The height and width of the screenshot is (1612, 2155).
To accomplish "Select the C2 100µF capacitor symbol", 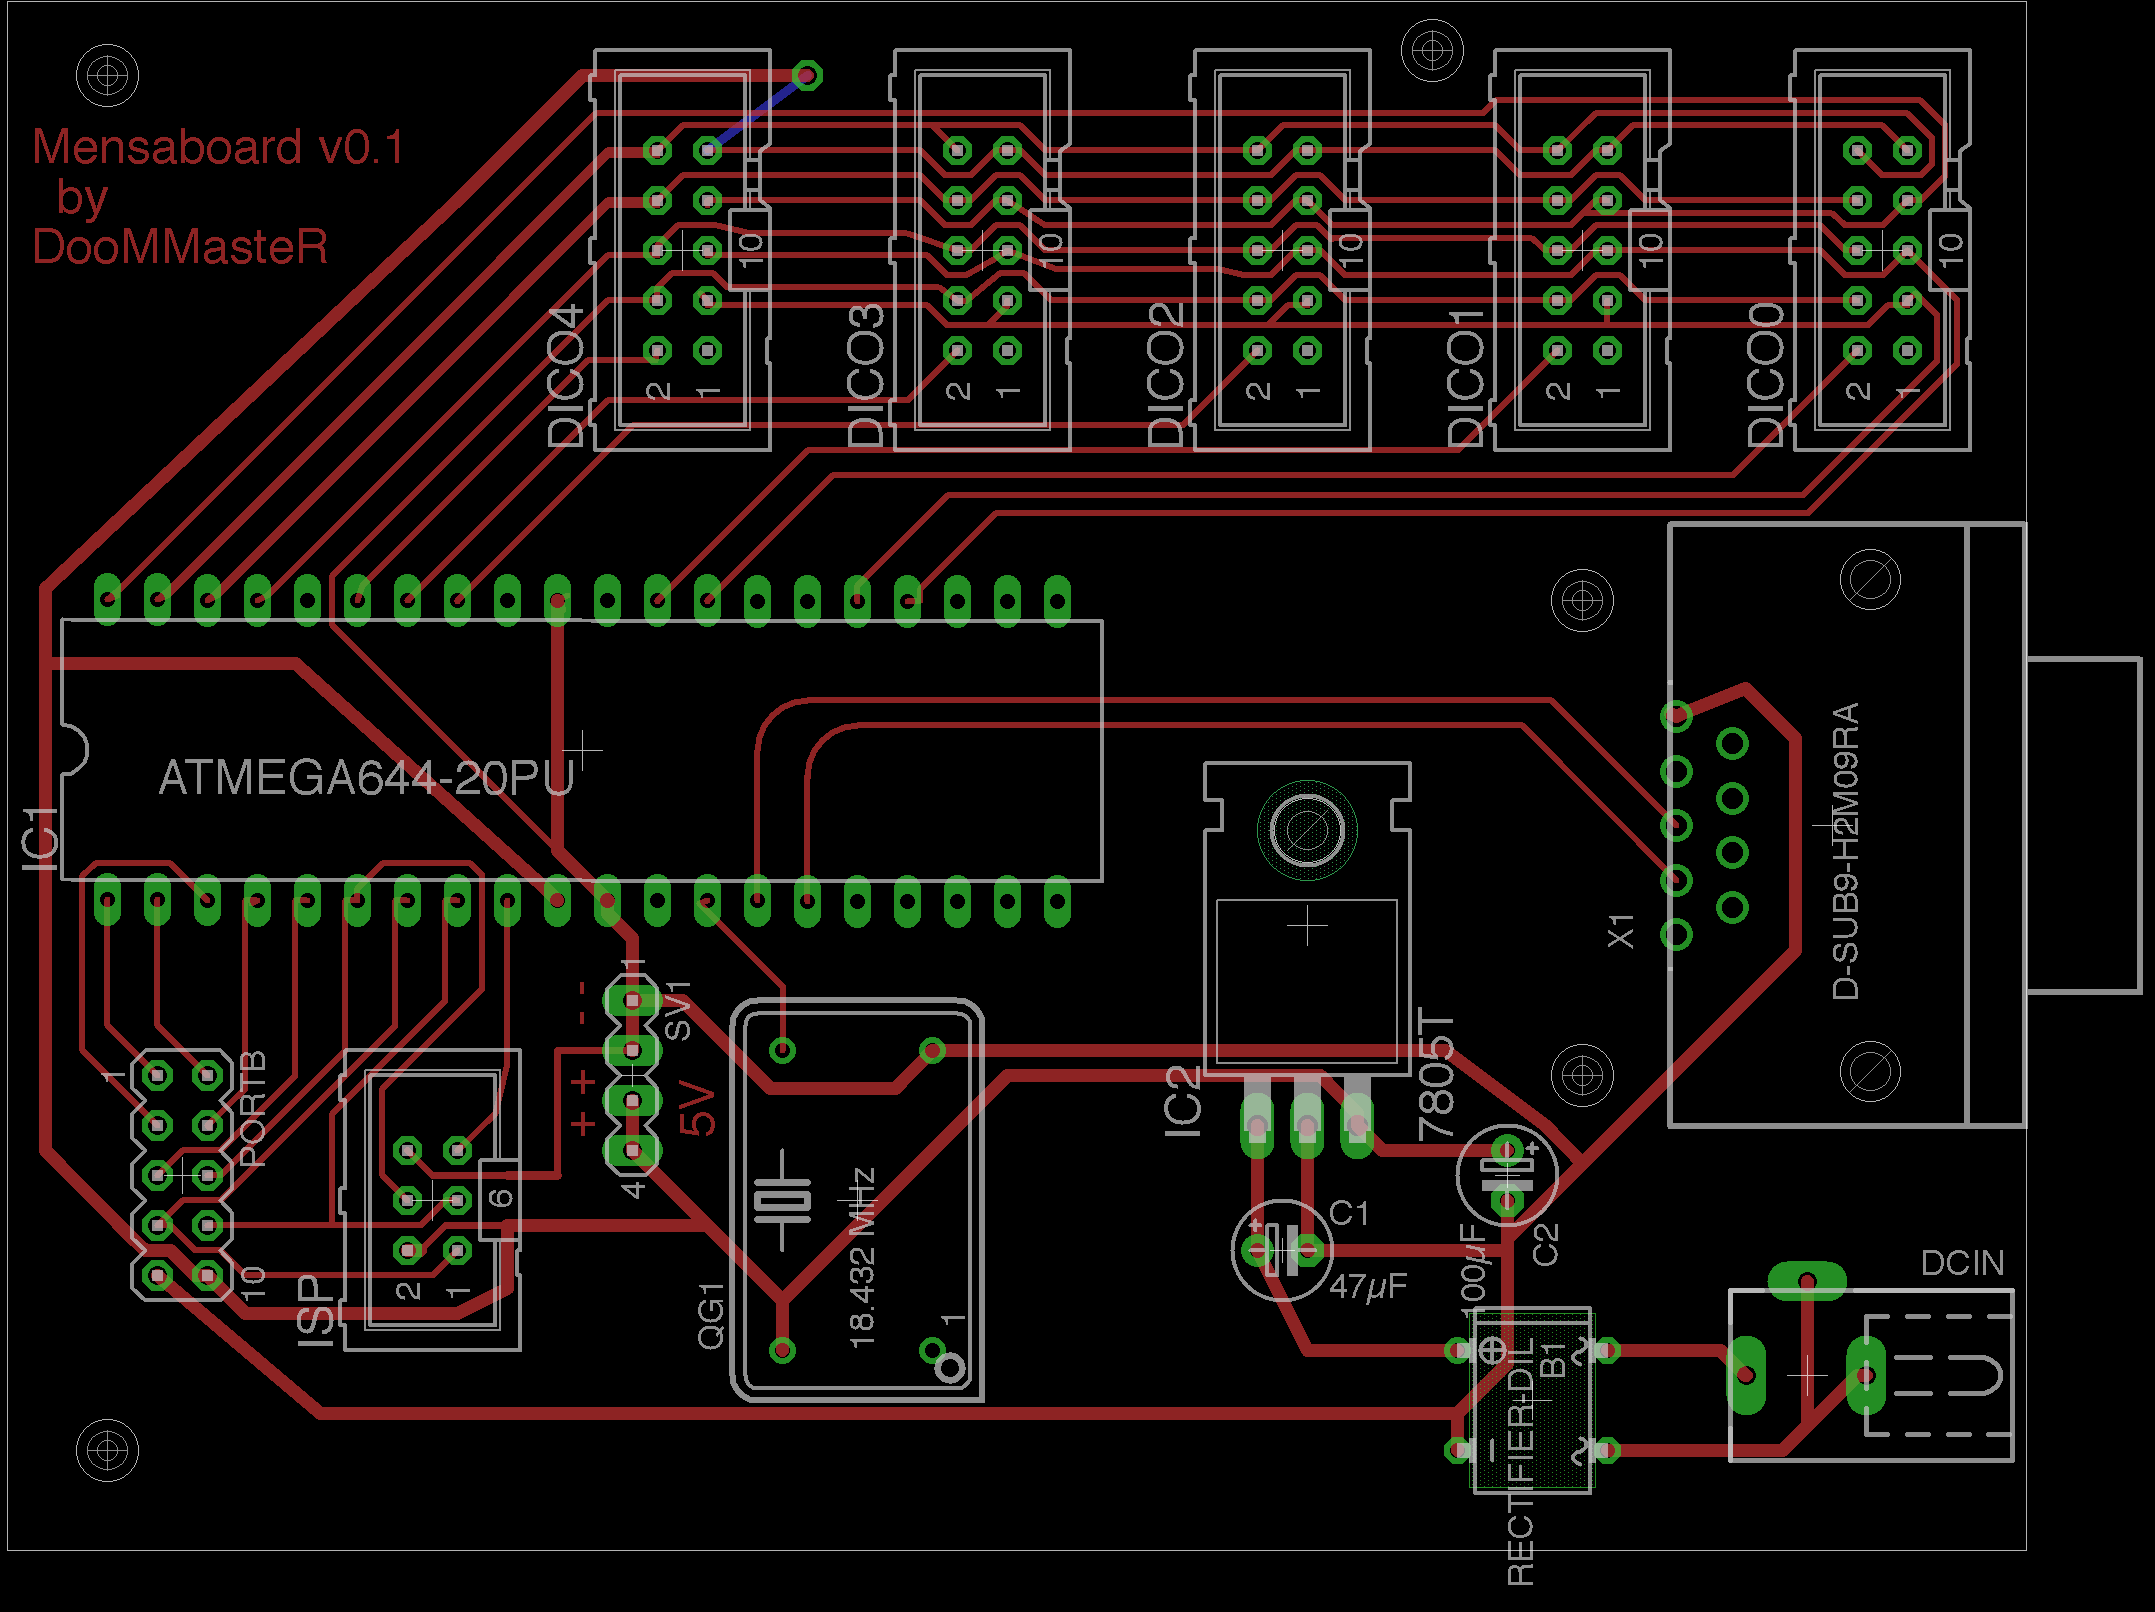I will (1507, 1174).
